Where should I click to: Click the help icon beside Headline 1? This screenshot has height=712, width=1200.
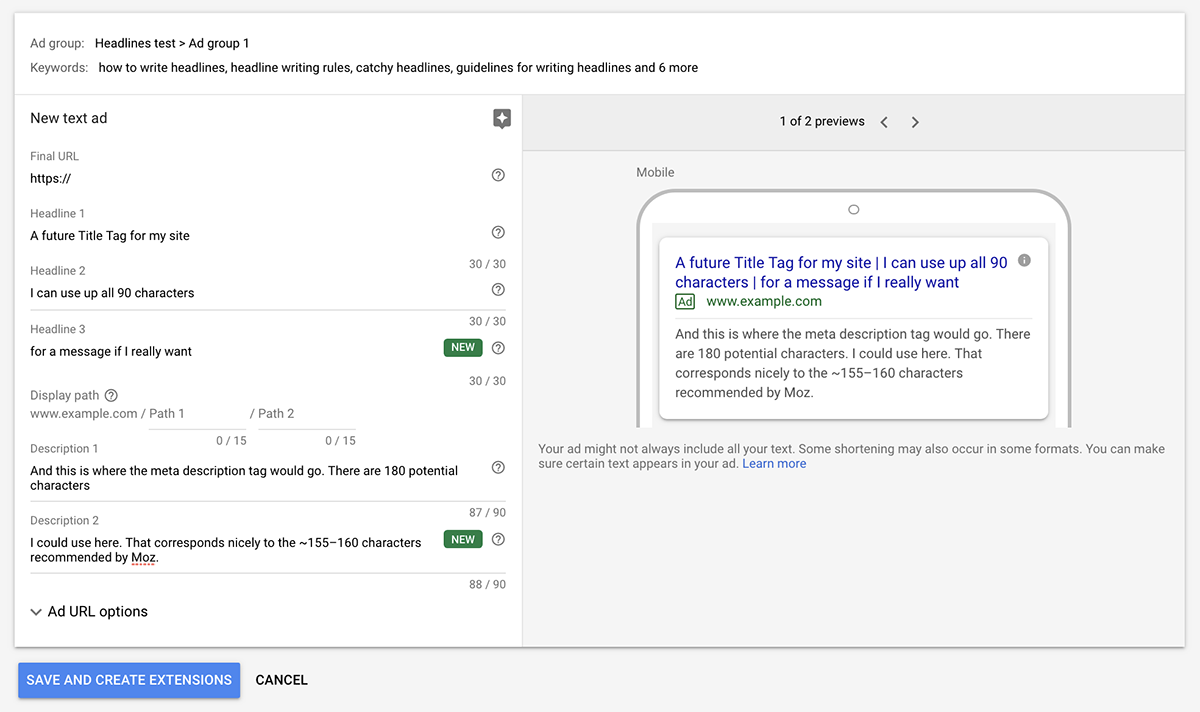[x=498, y=232]
